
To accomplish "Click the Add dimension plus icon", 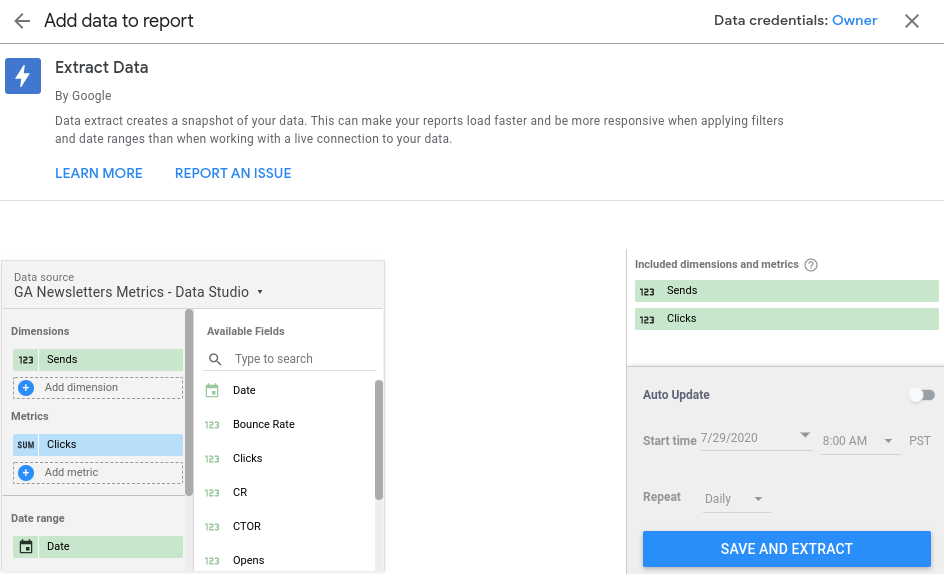I will pyautogui.click(x=26, y=388).
